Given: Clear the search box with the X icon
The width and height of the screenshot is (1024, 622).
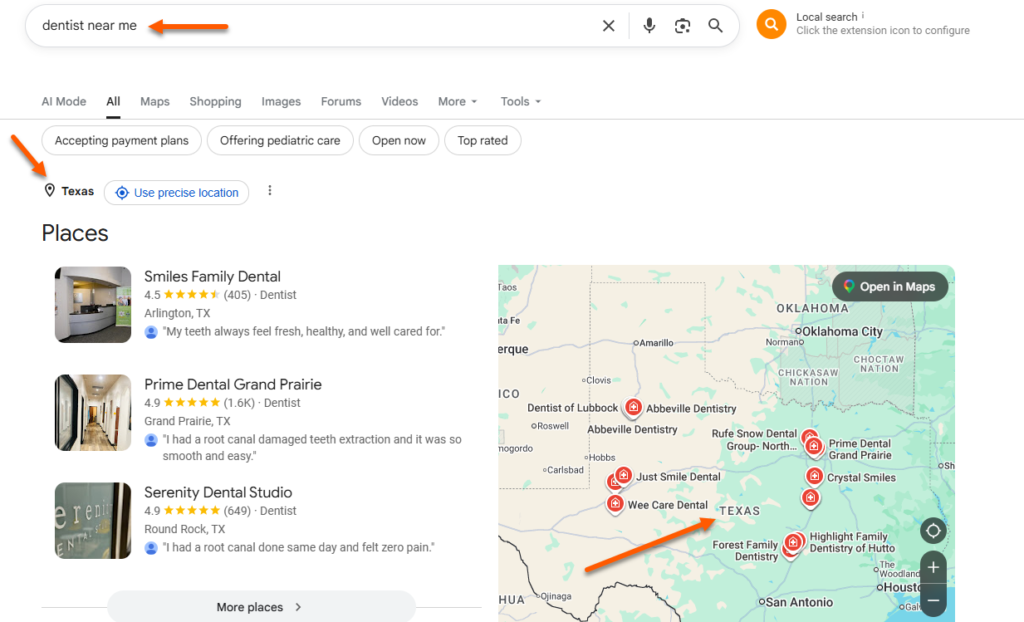Looking at the screenshot, I should tap(608, 25).
